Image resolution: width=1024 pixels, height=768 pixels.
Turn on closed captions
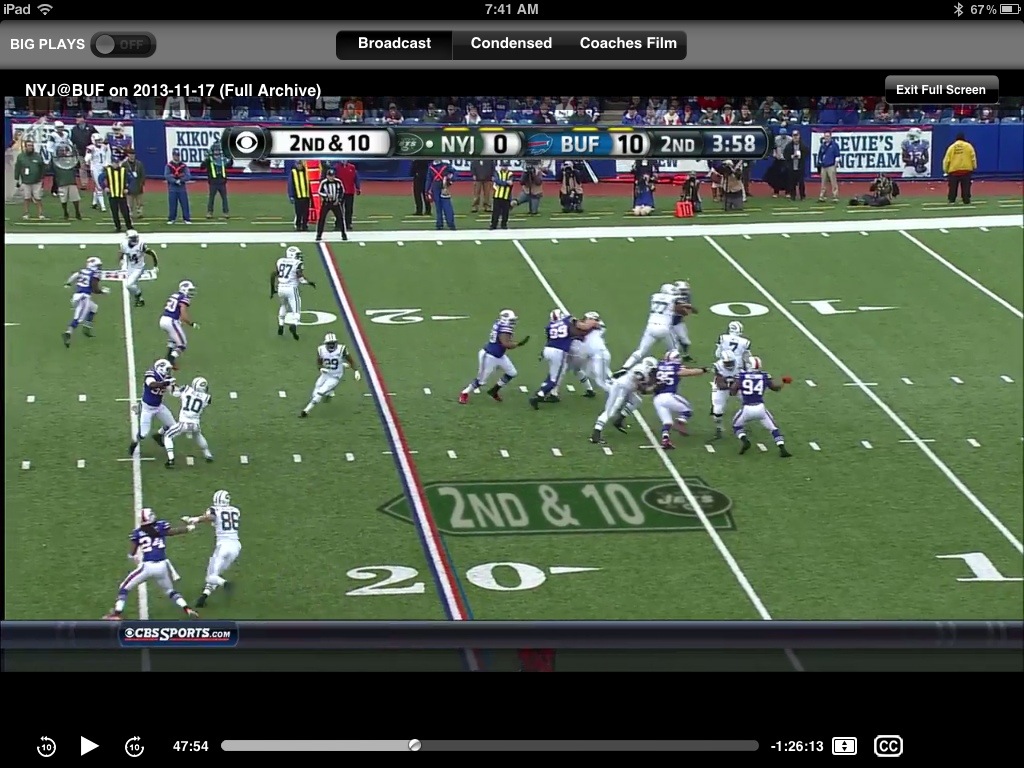point(888,746)
